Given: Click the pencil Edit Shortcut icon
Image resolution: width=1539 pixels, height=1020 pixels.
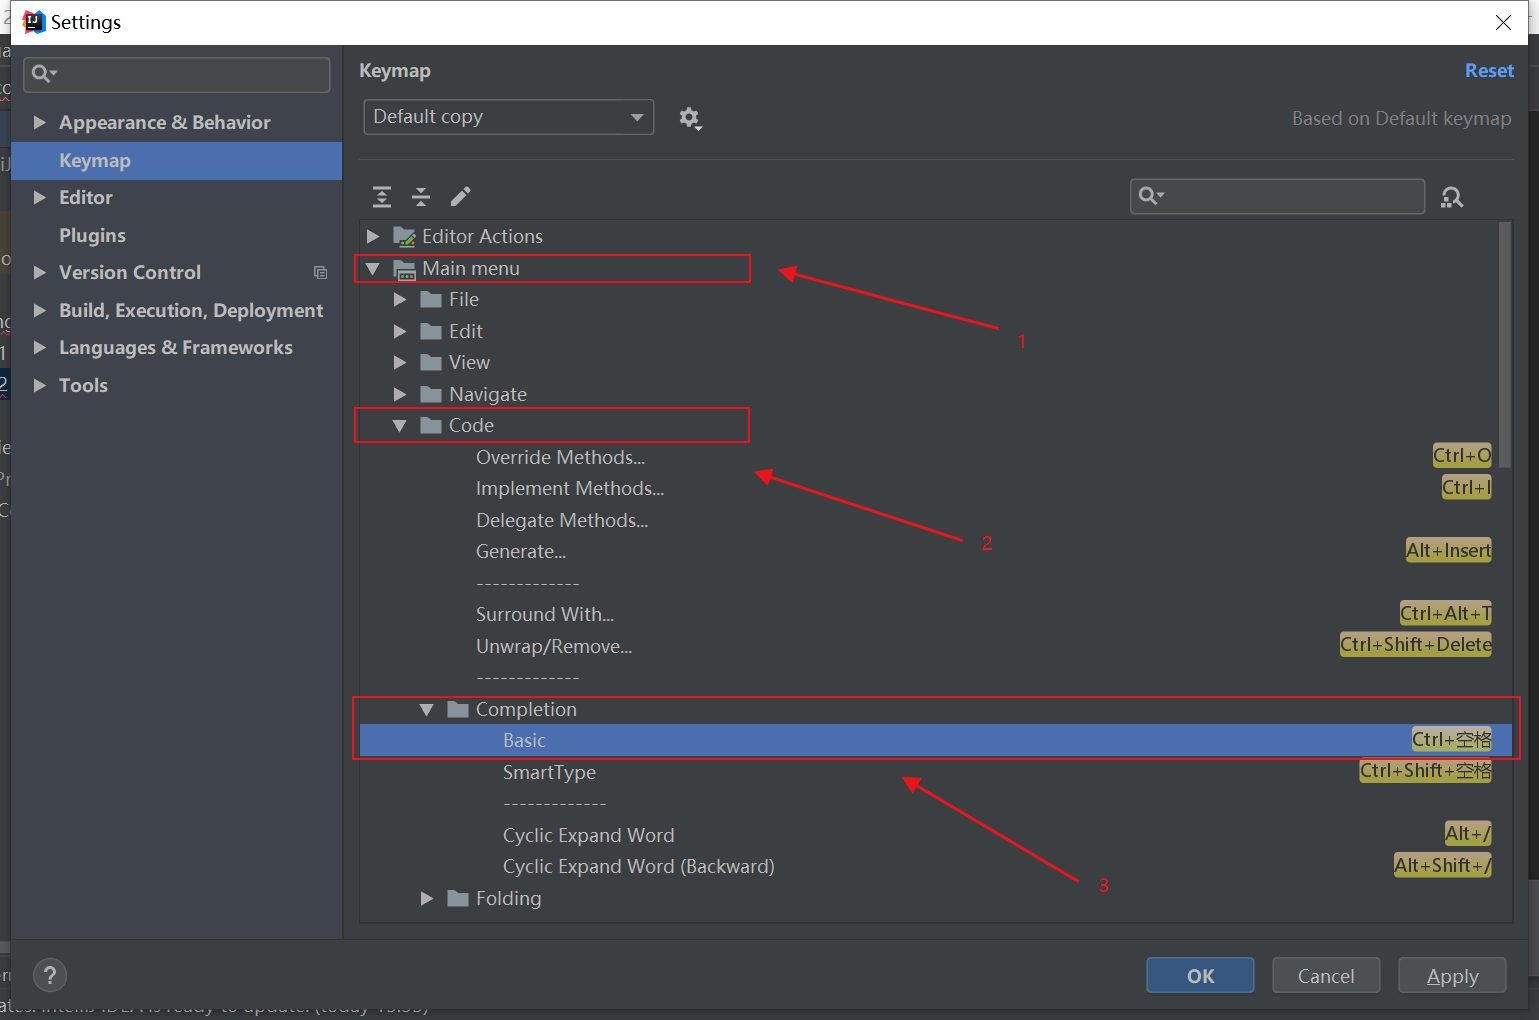Looking at the screenshot, I should (x=460, y=197).
